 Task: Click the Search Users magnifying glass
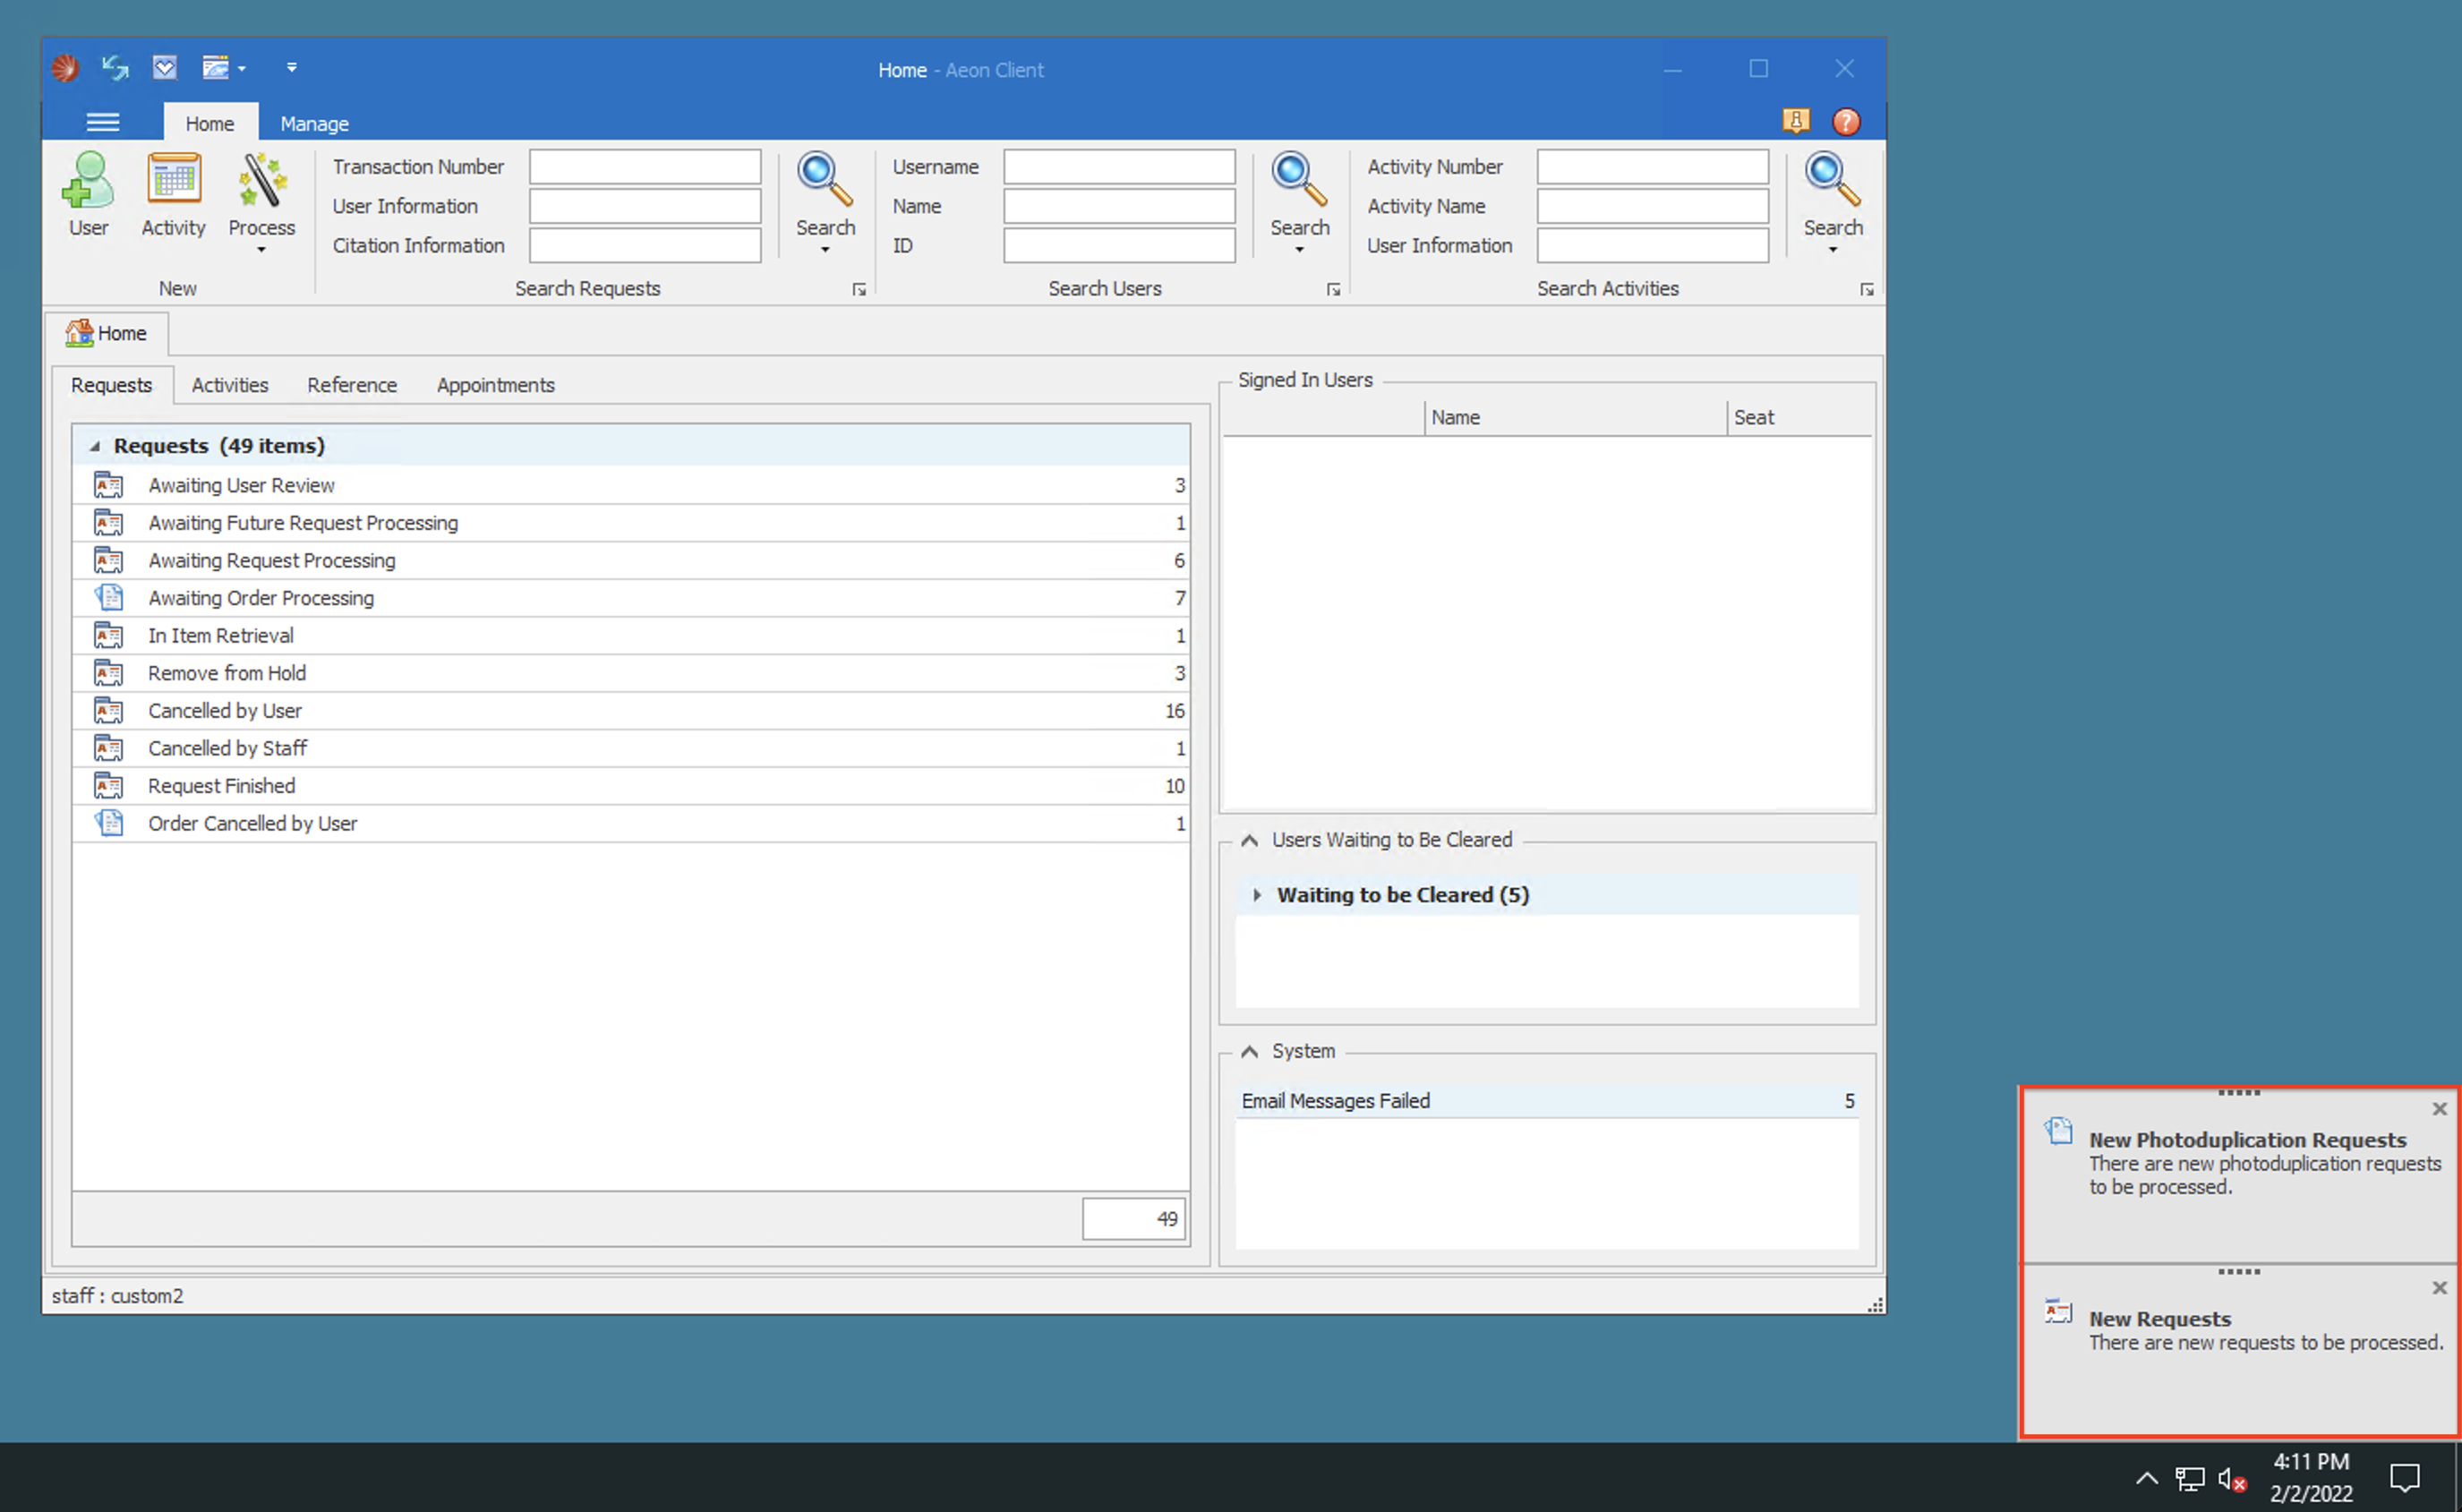(x=1298, y=180)
